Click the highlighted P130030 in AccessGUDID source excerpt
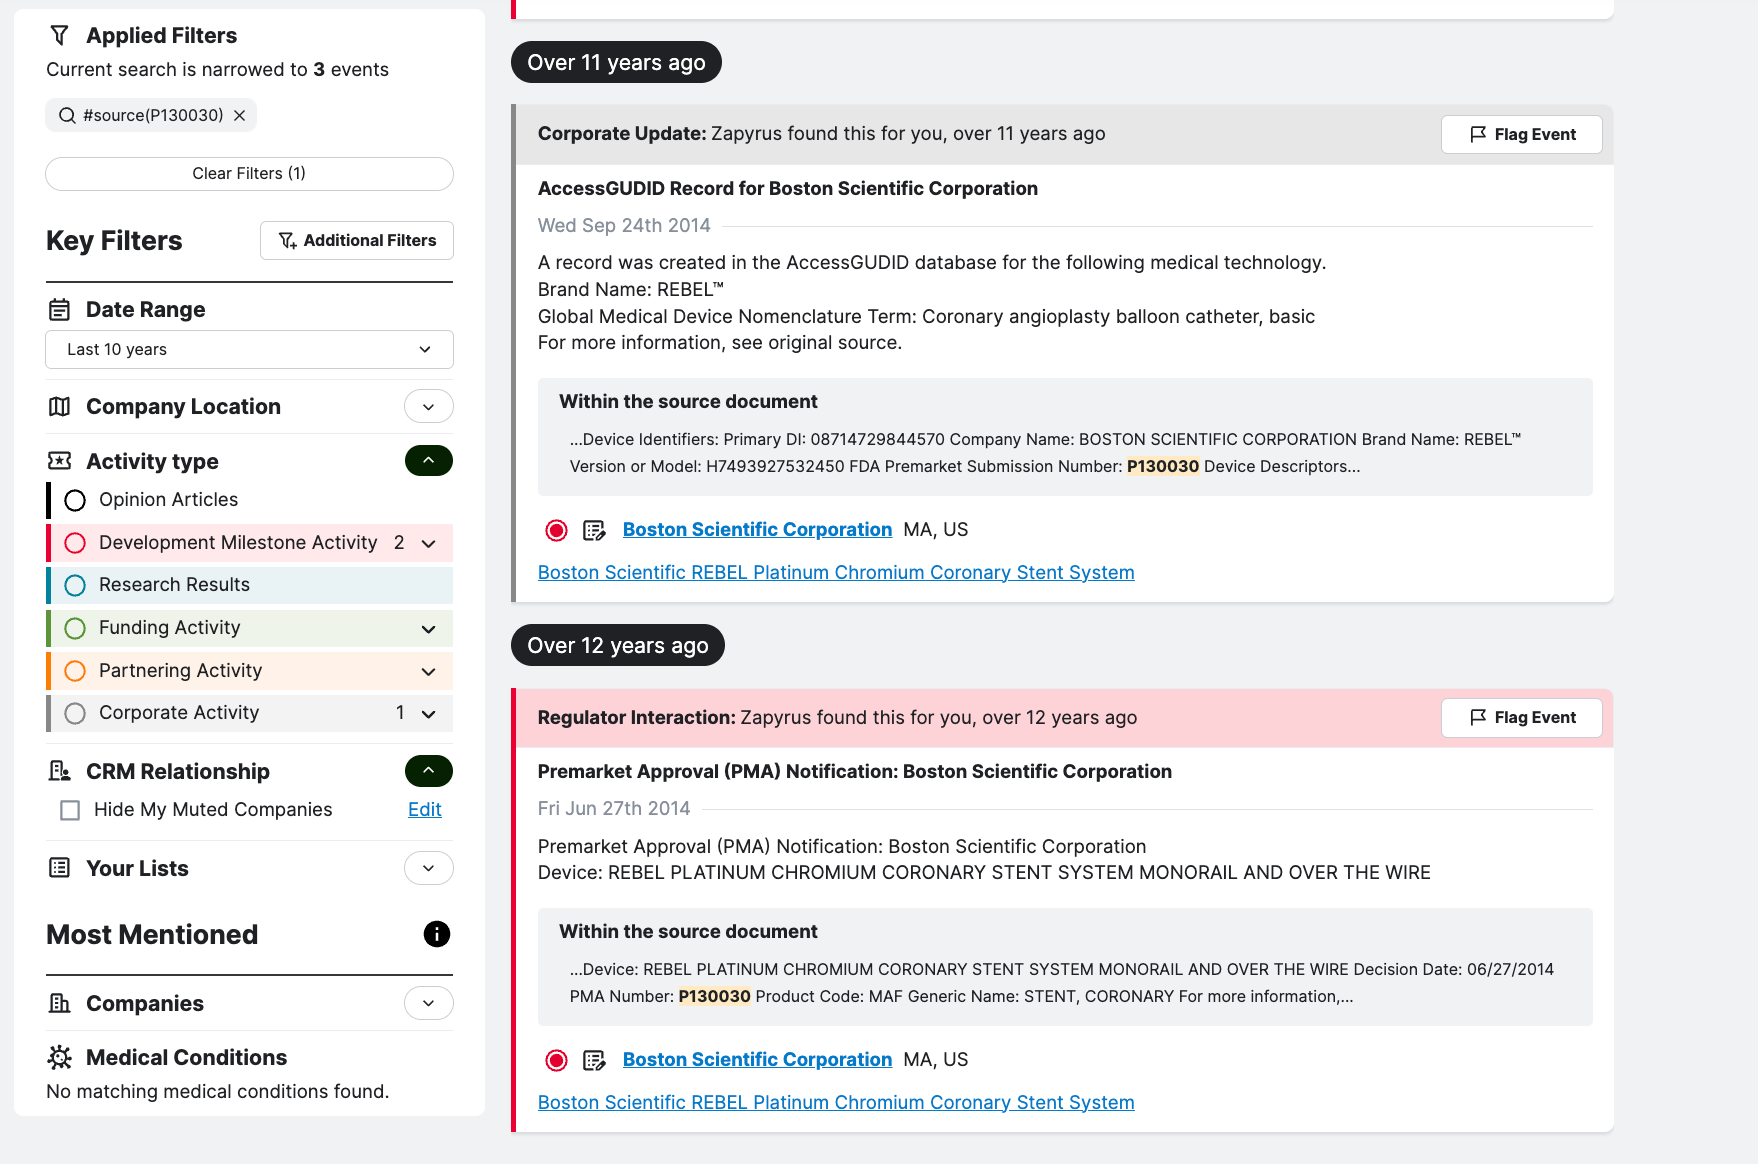Viewport: 1758px width, 1164px height. coord(1163,467)
